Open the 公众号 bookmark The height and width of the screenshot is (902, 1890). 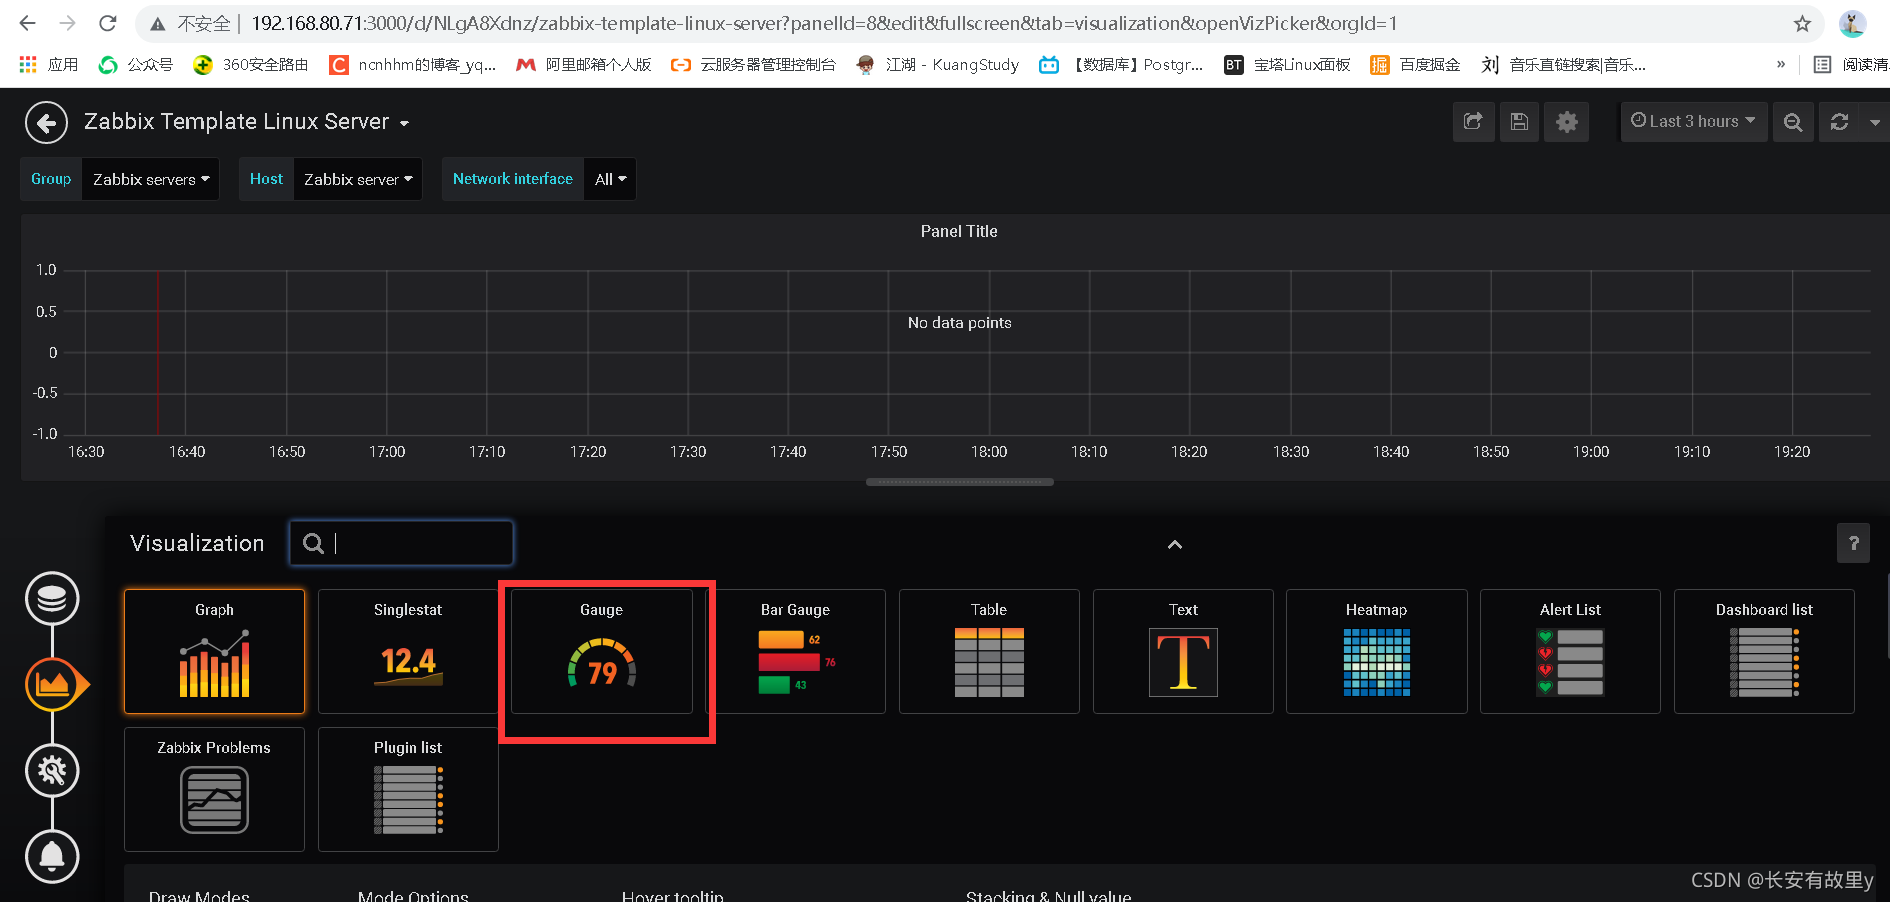[136, 64]
